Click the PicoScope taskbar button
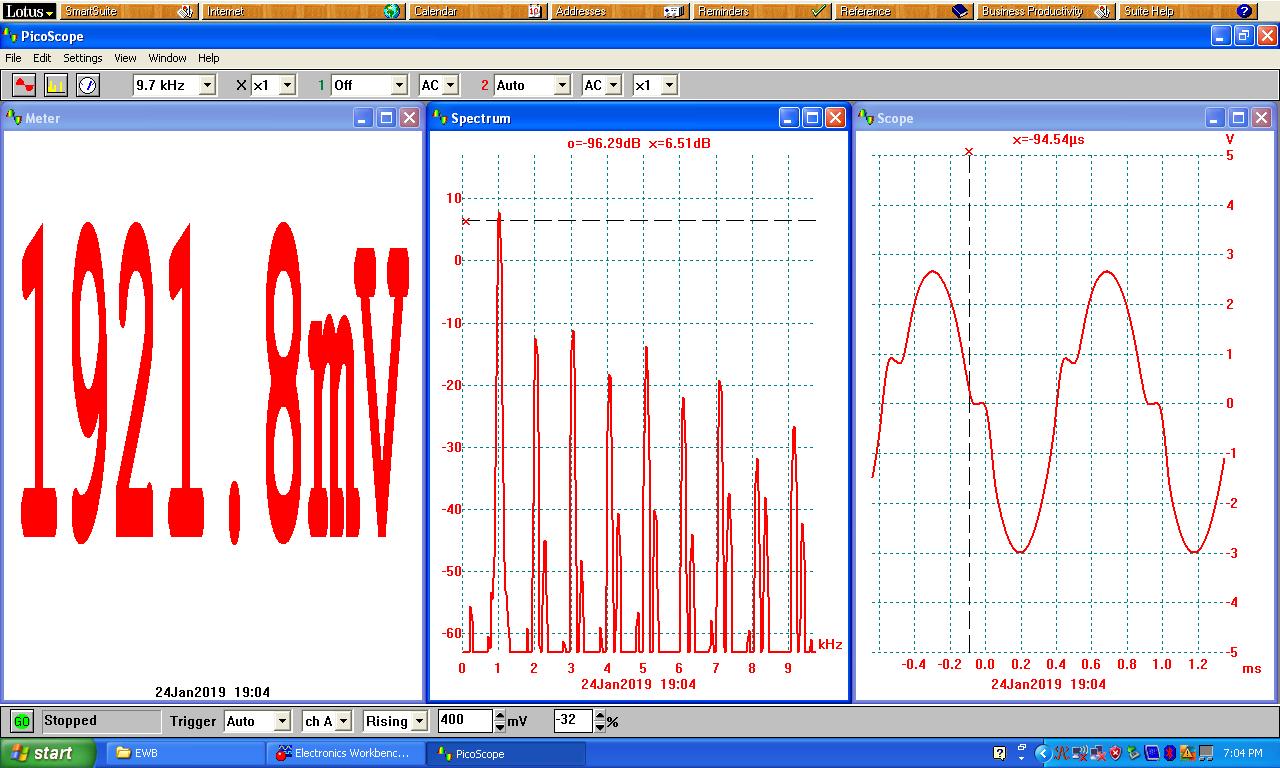This screenshot has height=768, width=1280. [505, 753]
